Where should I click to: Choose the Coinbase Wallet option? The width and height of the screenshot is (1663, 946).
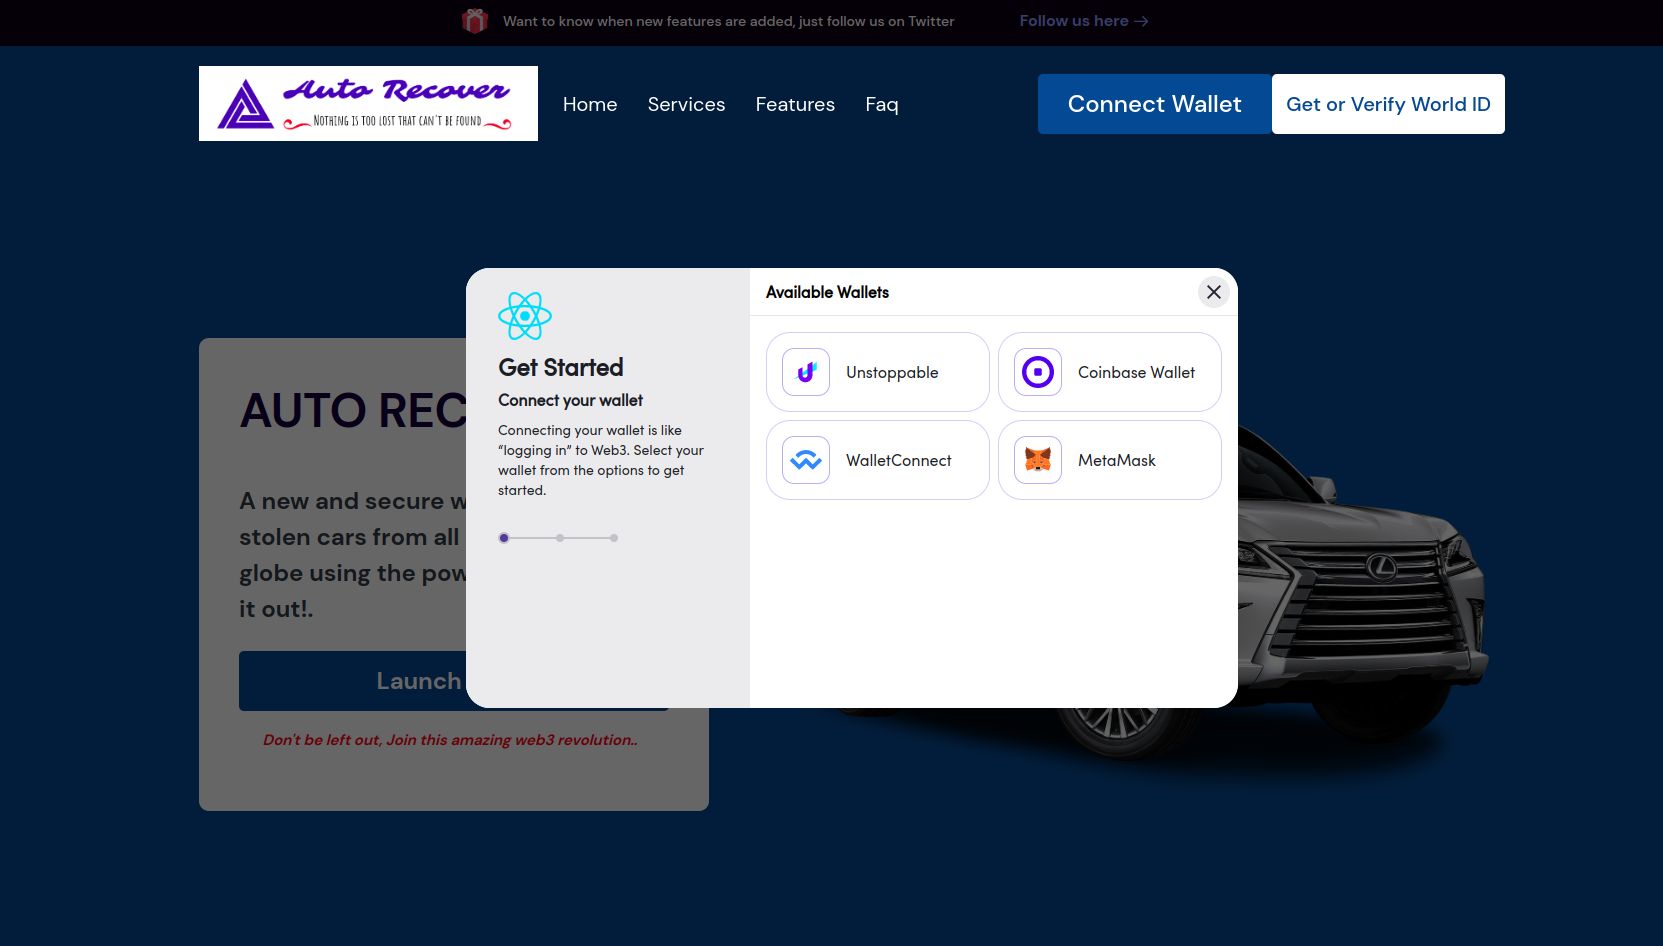pyautogui.click(x=1110, y=372)
